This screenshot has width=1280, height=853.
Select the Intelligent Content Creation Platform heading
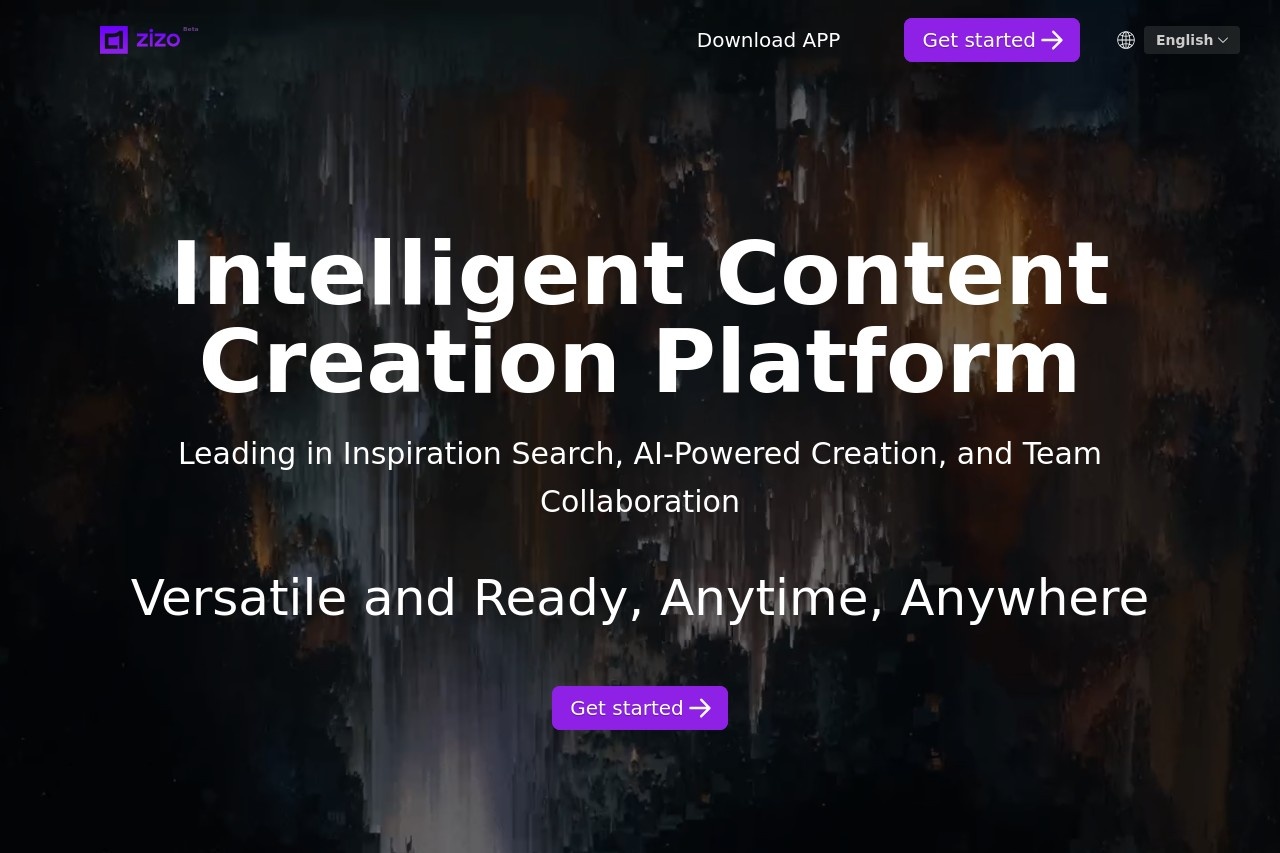click(x=640, y=317)
